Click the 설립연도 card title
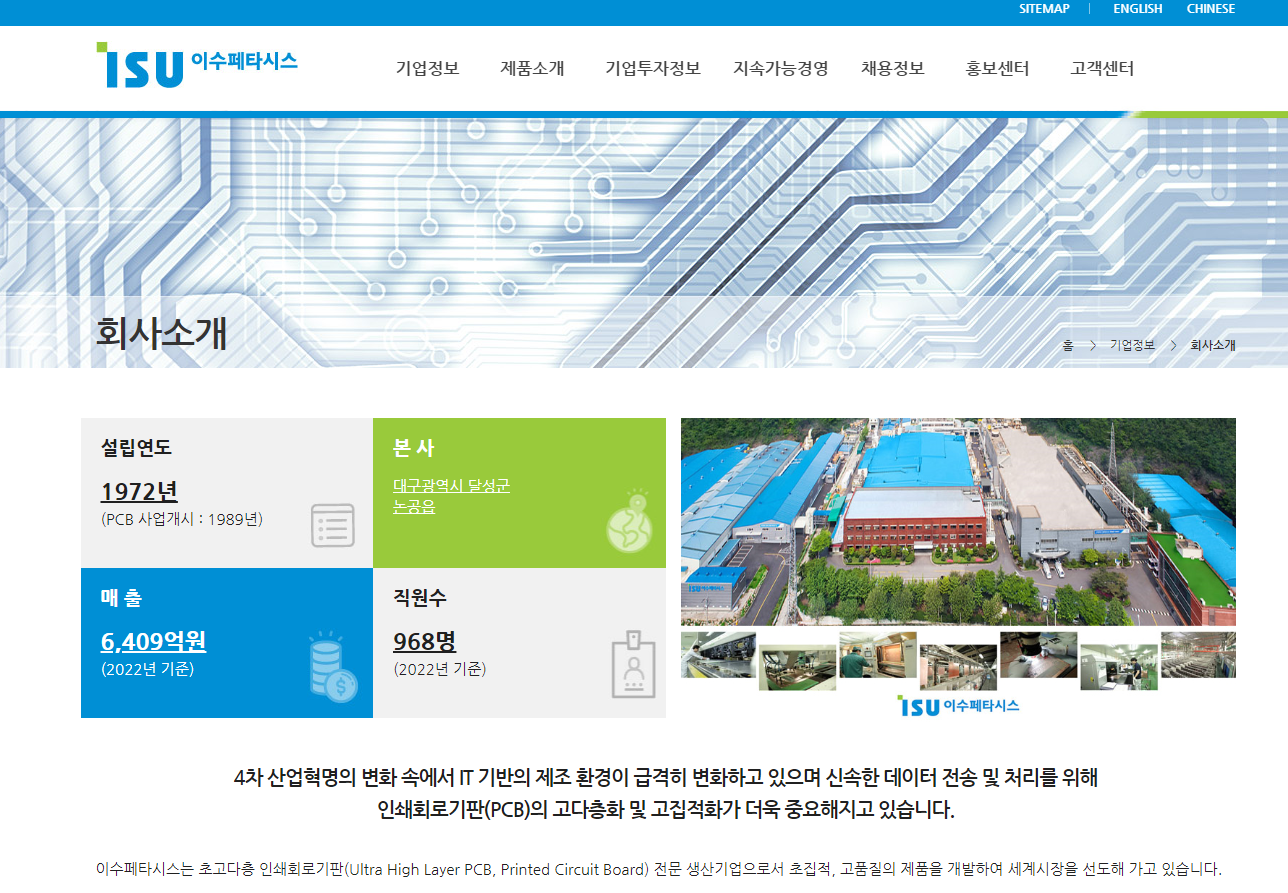1288x893 pixels. 137,447
